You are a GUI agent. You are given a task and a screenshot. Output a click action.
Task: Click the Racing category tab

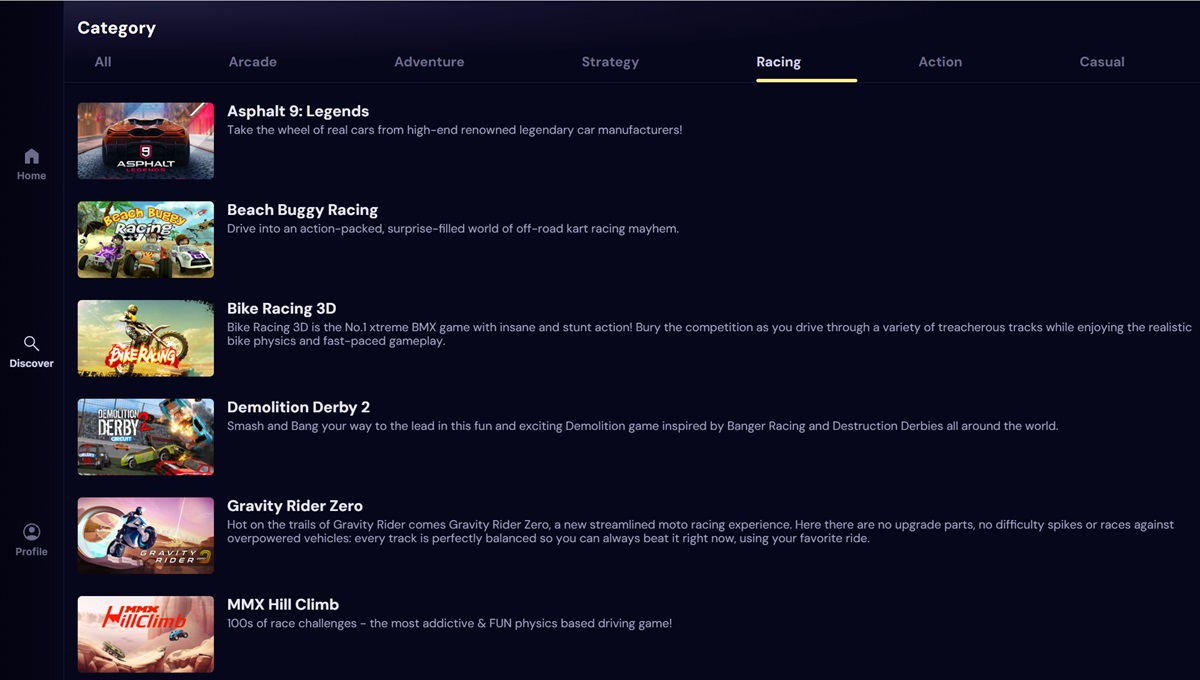click(778, 62)
